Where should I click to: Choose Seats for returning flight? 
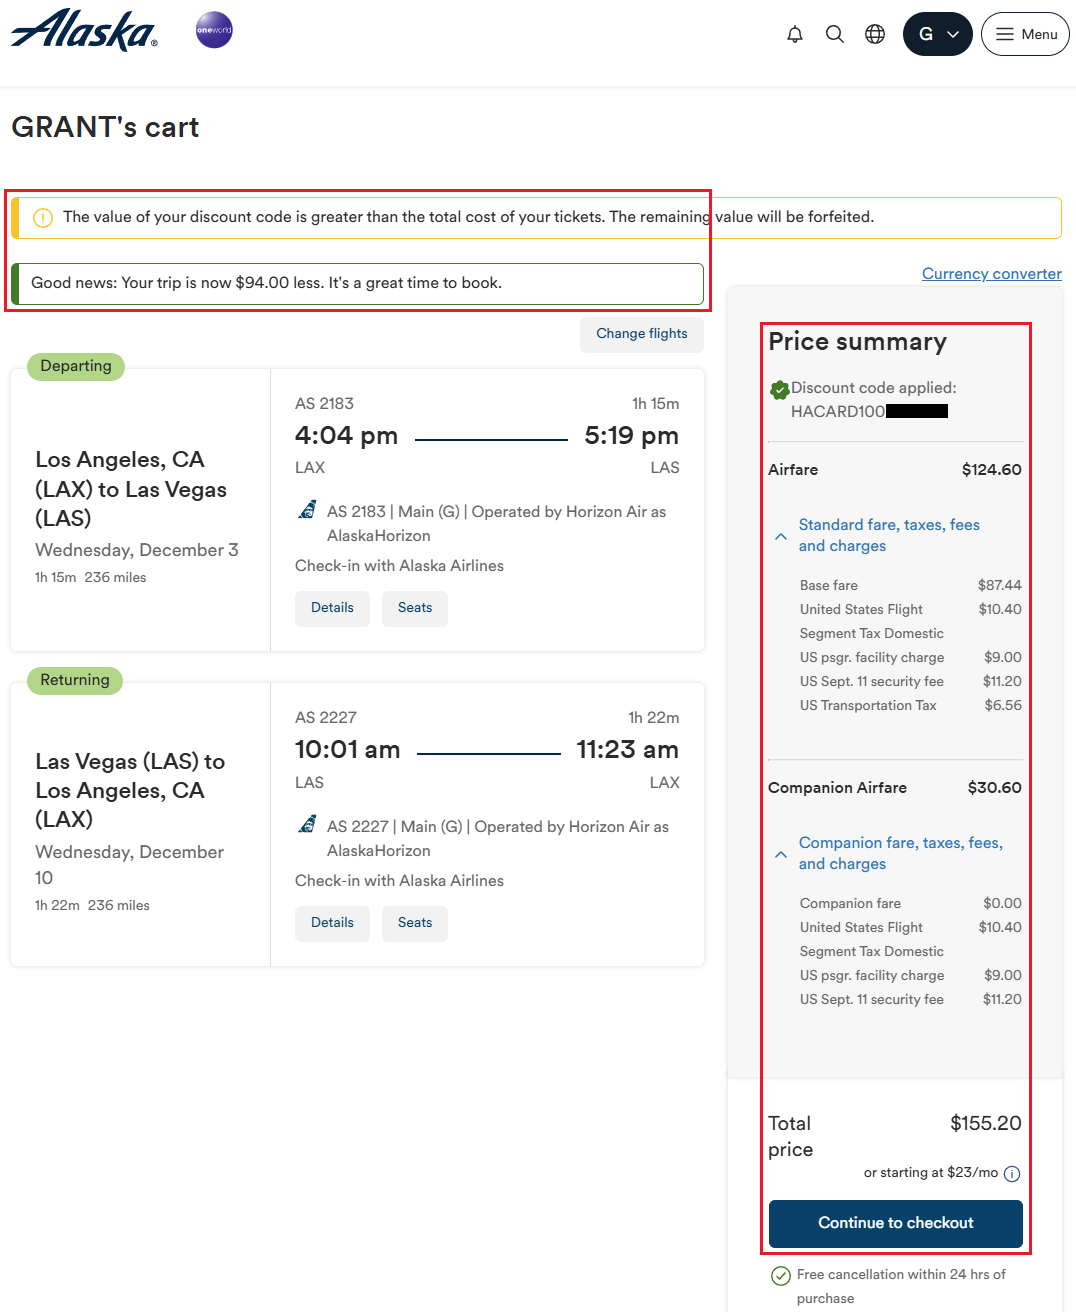(x=415, y=923)
